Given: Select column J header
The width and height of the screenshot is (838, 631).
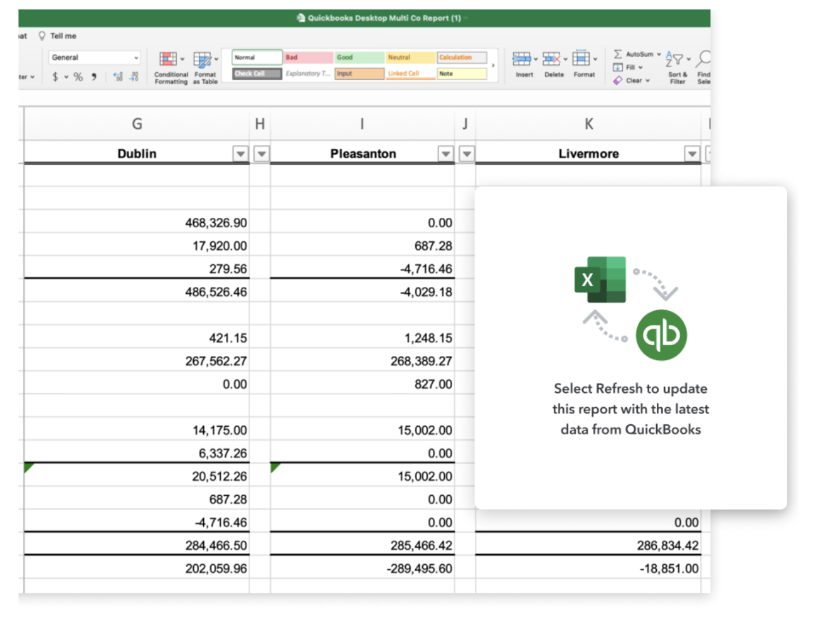Looking at the screenshot, I should (465, 124).
